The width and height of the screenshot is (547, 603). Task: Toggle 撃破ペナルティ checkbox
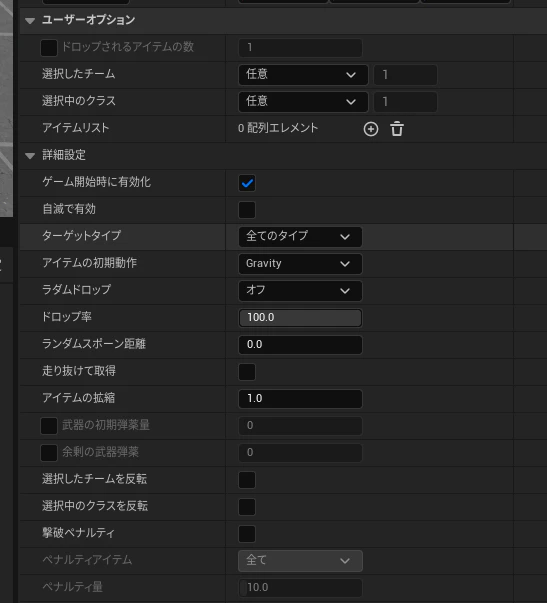point(247,534)
